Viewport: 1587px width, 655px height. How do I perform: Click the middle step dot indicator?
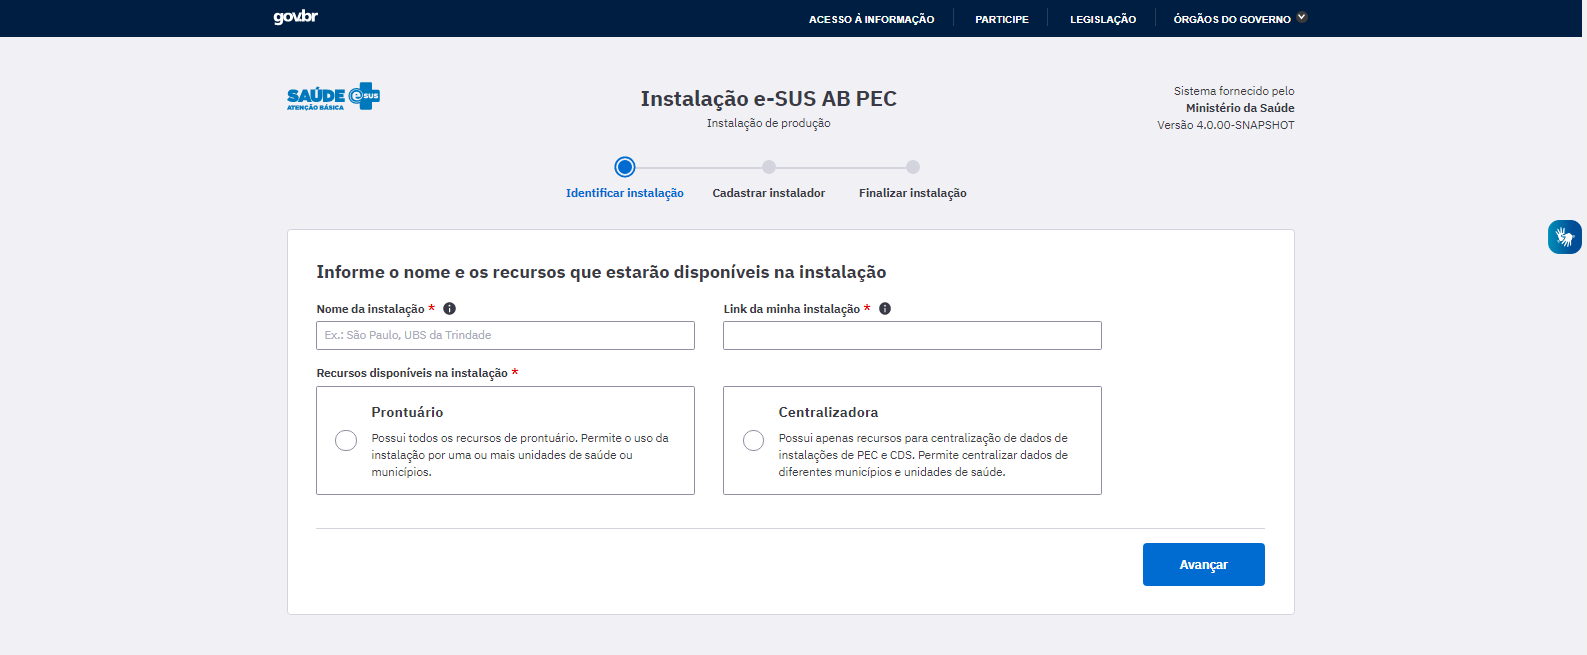[769, 167]
